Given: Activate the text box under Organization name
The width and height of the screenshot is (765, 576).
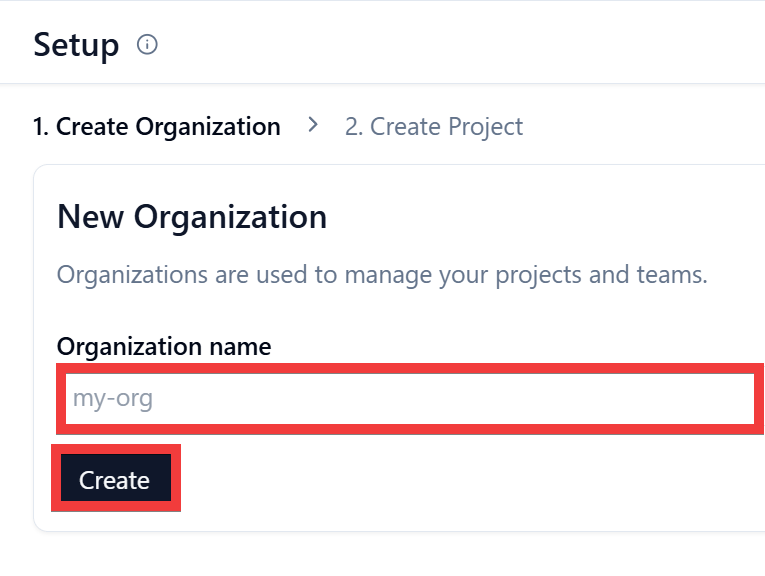Looking at the screenshot, I should tap(410, 398).
